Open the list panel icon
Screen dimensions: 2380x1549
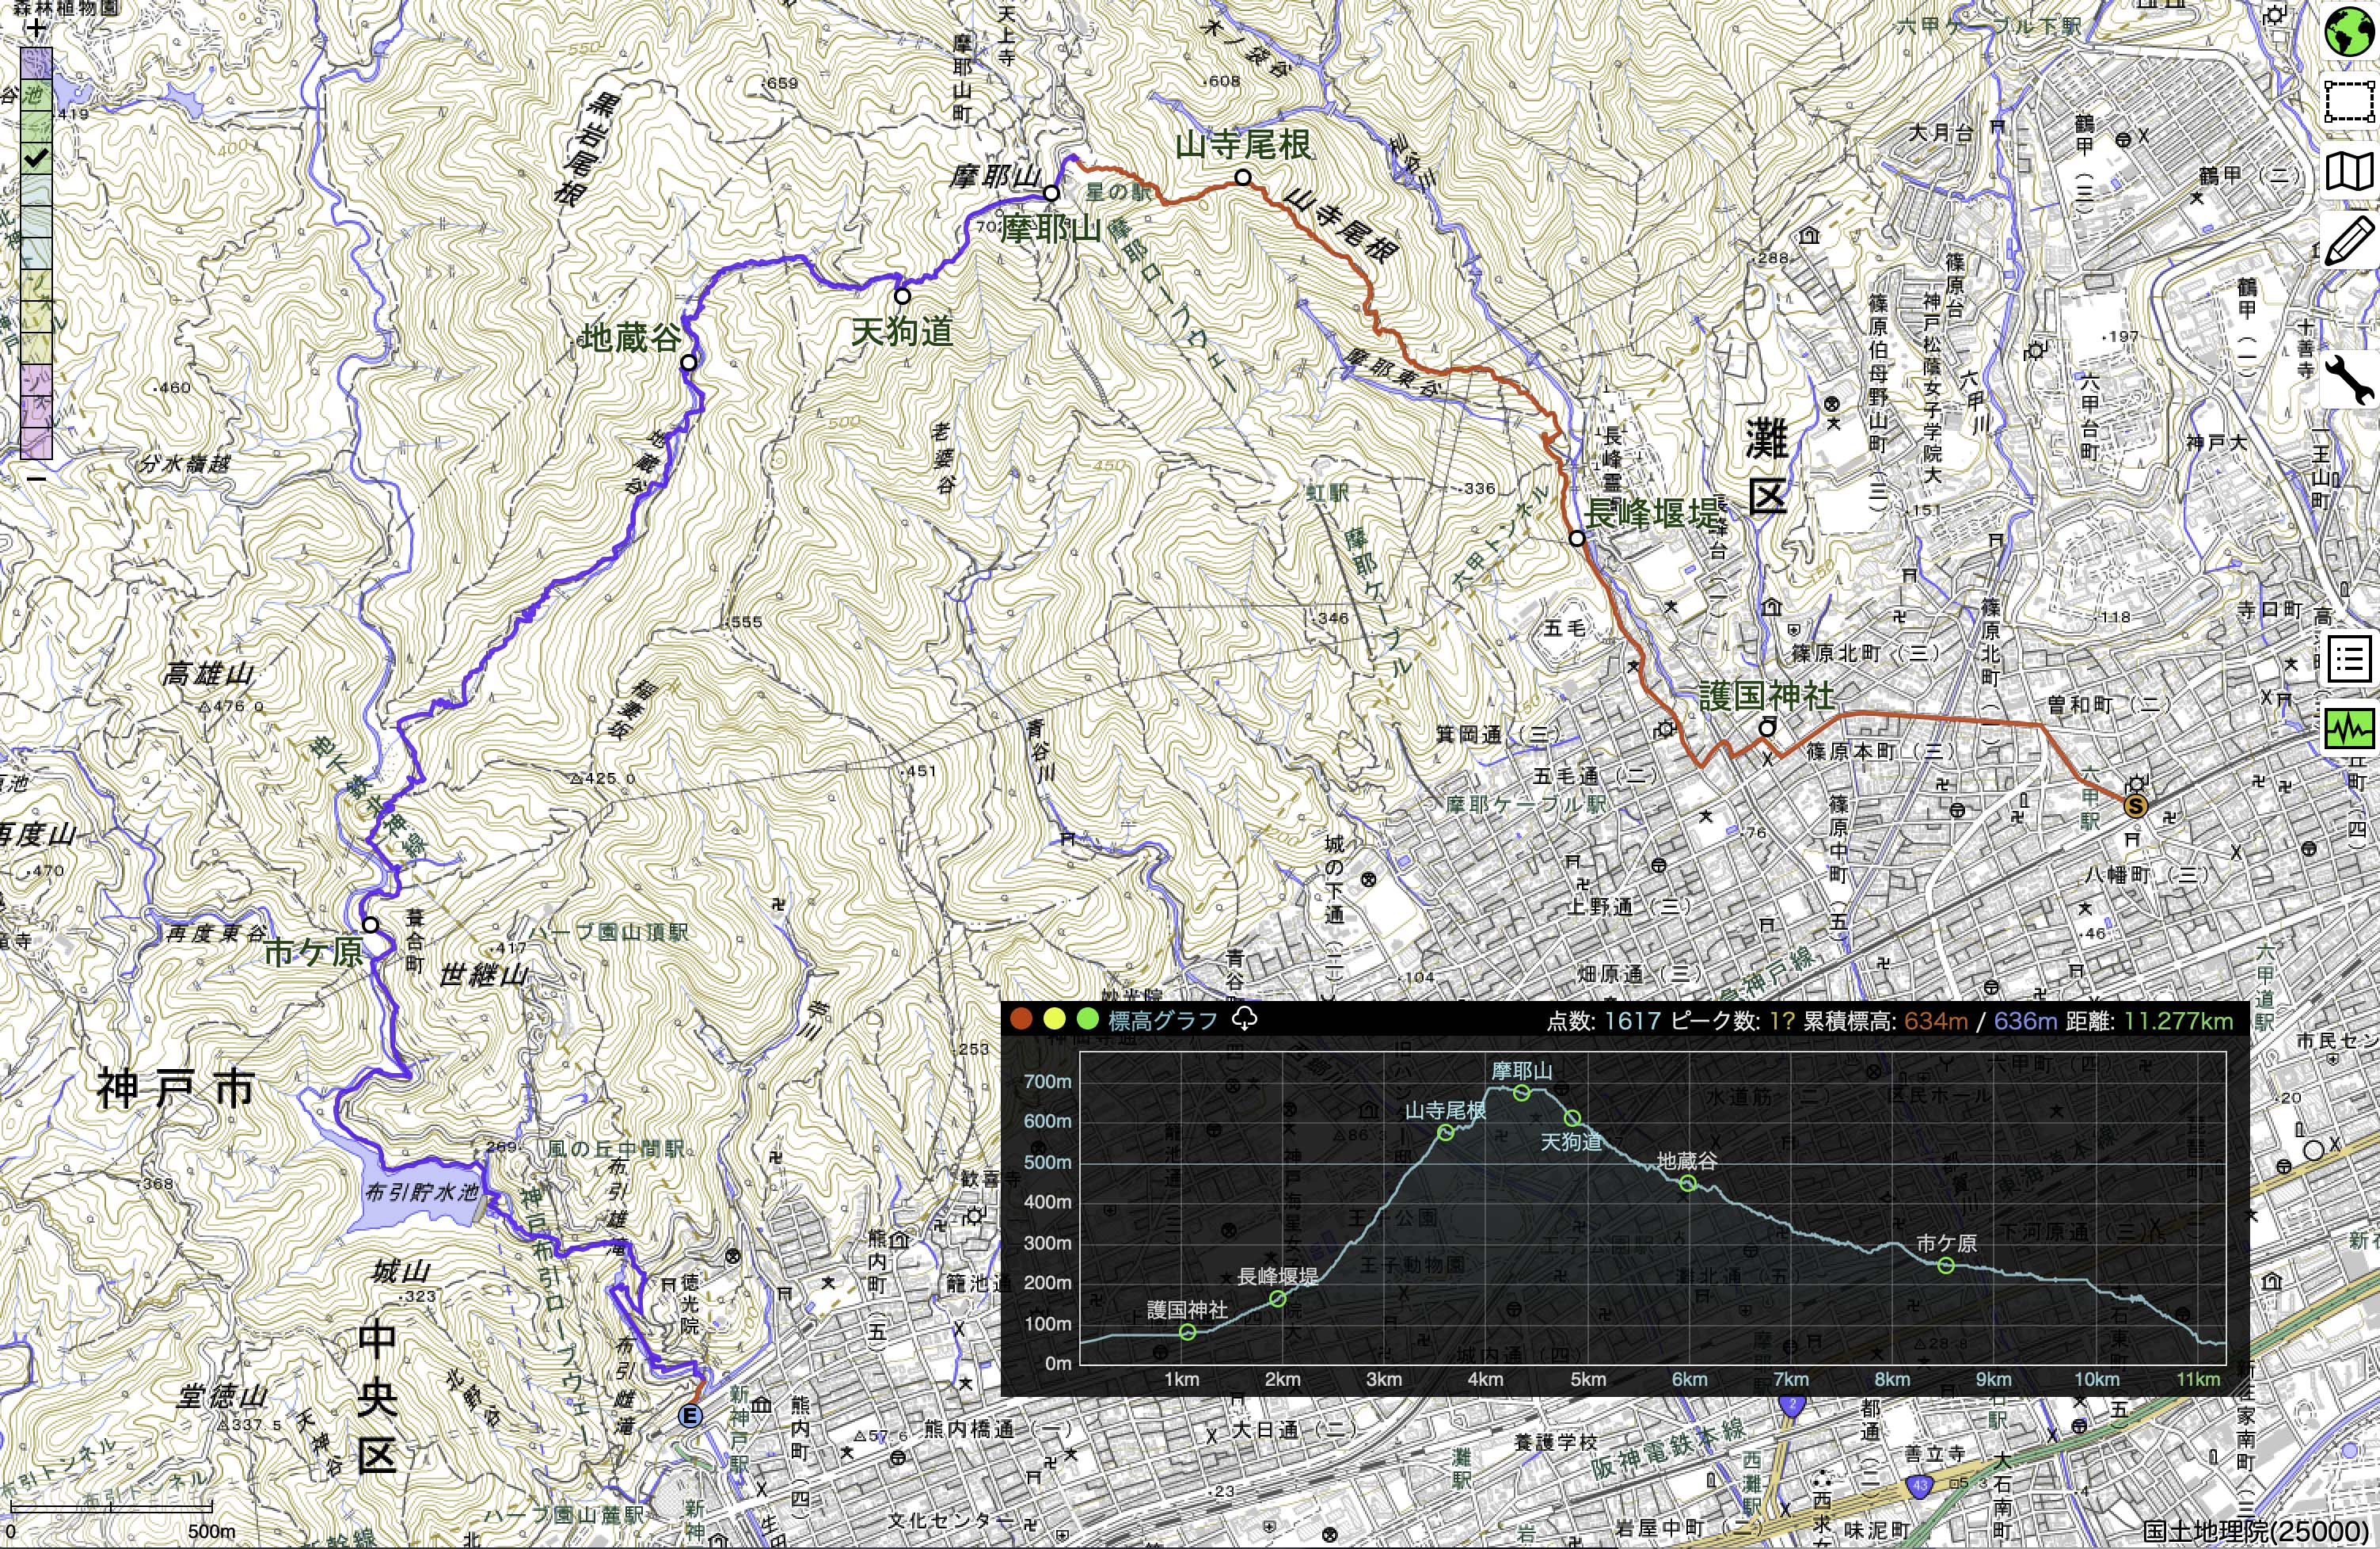coord(2349,659)
